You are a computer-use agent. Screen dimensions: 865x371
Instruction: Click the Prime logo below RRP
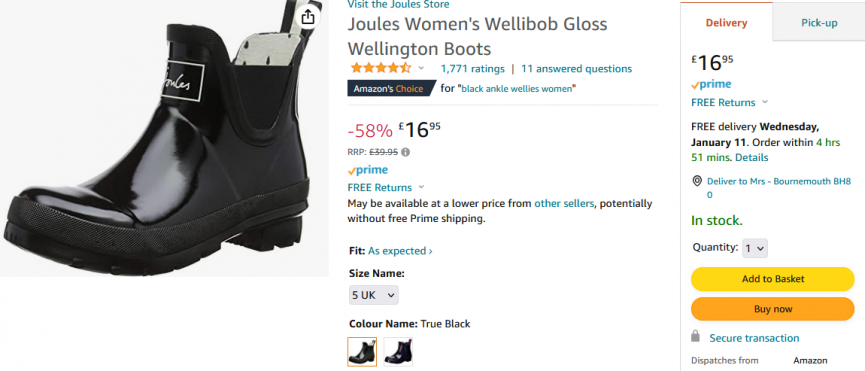(x=367, y=170)
